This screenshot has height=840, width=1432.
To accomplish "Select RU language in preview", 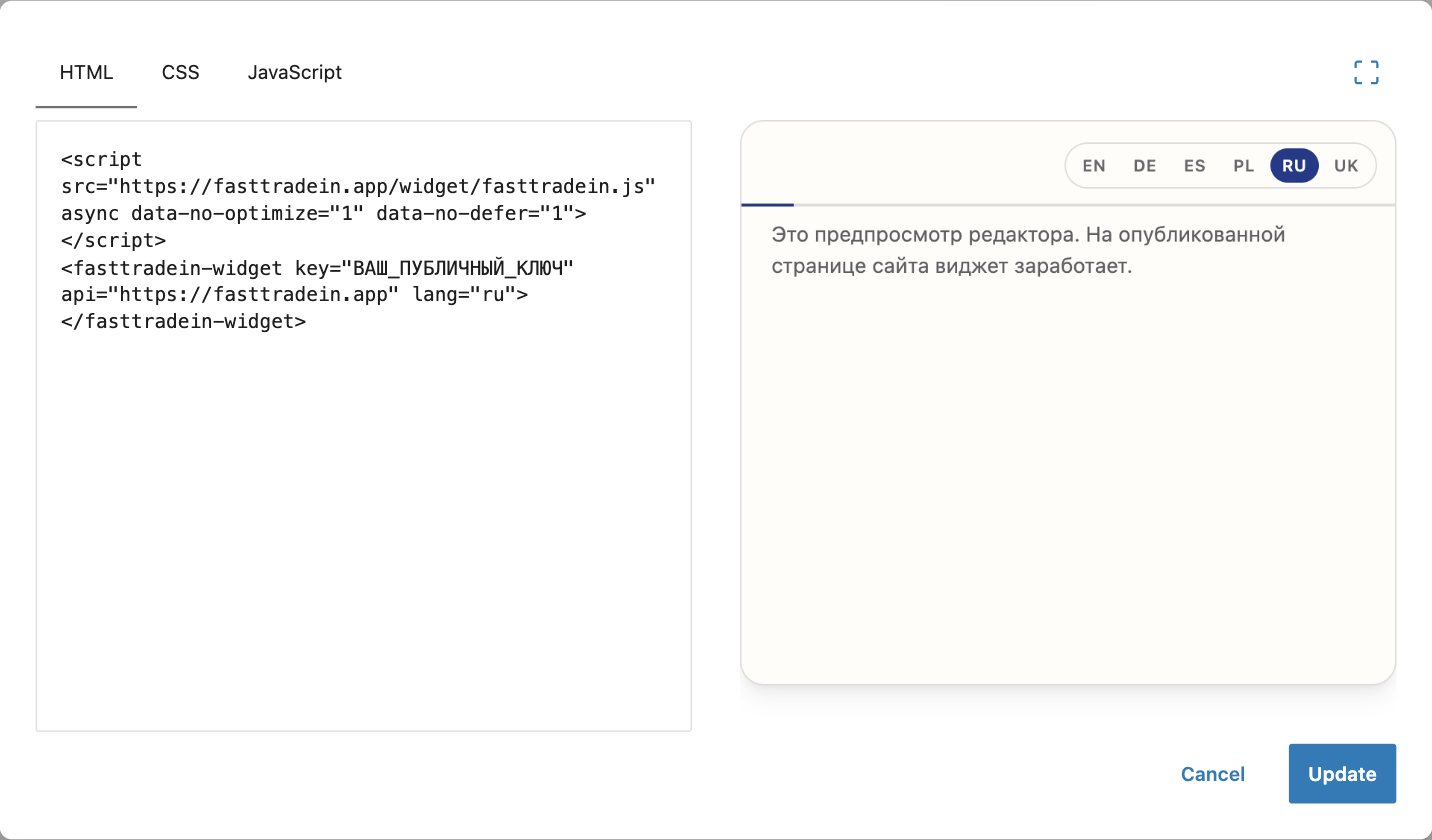I will tap(1295, 166).
